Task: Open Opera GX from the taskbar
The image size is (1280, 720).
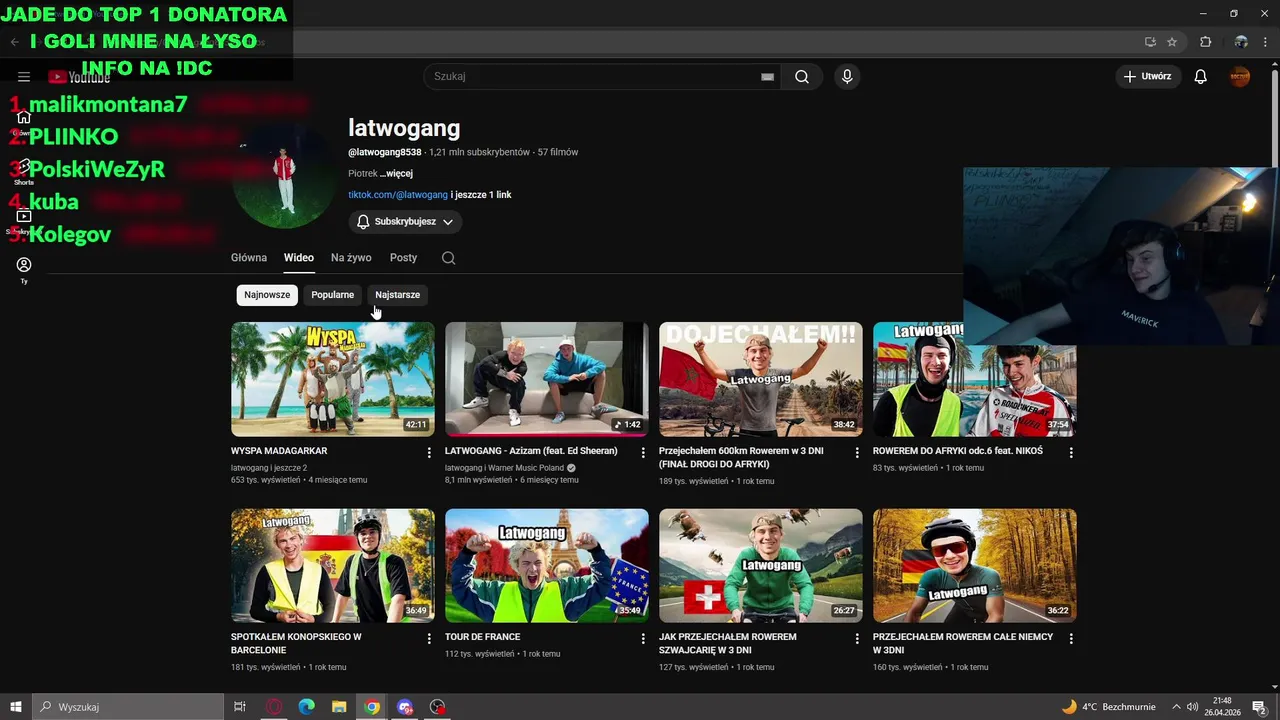Action: click(x=274, y=707)
